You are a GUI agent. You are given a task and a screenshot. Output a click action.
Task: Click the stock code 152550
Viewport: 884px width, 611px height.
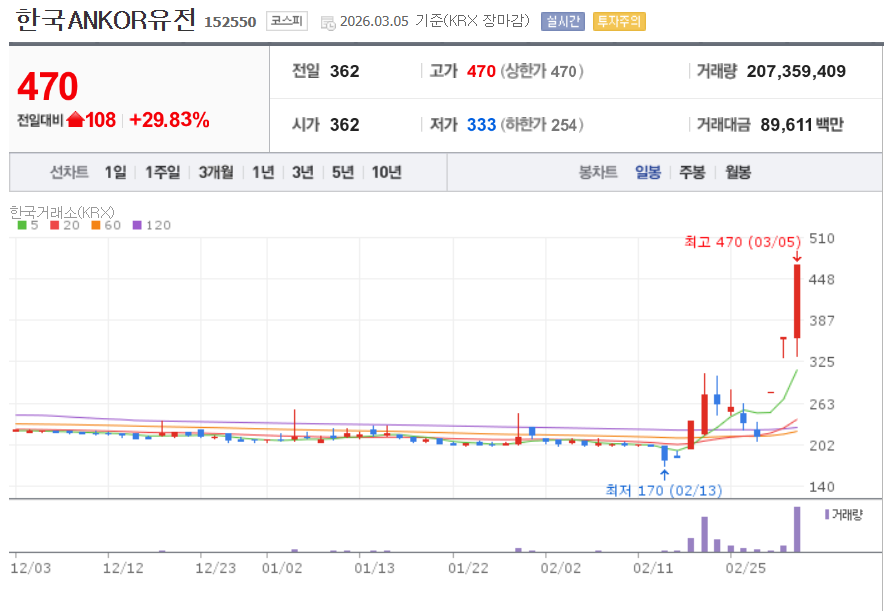tap(230, 22)
